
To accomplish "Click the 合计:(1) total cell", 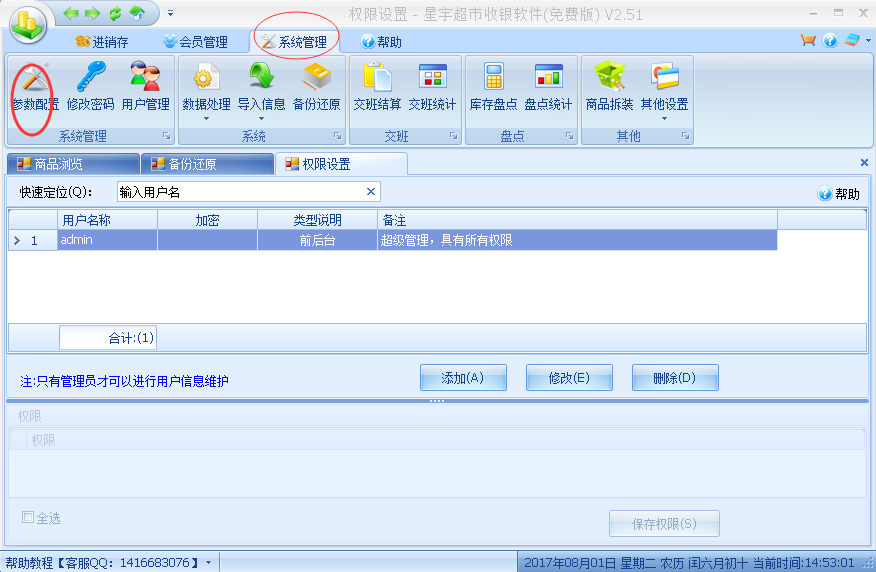I will pos(108,338).
